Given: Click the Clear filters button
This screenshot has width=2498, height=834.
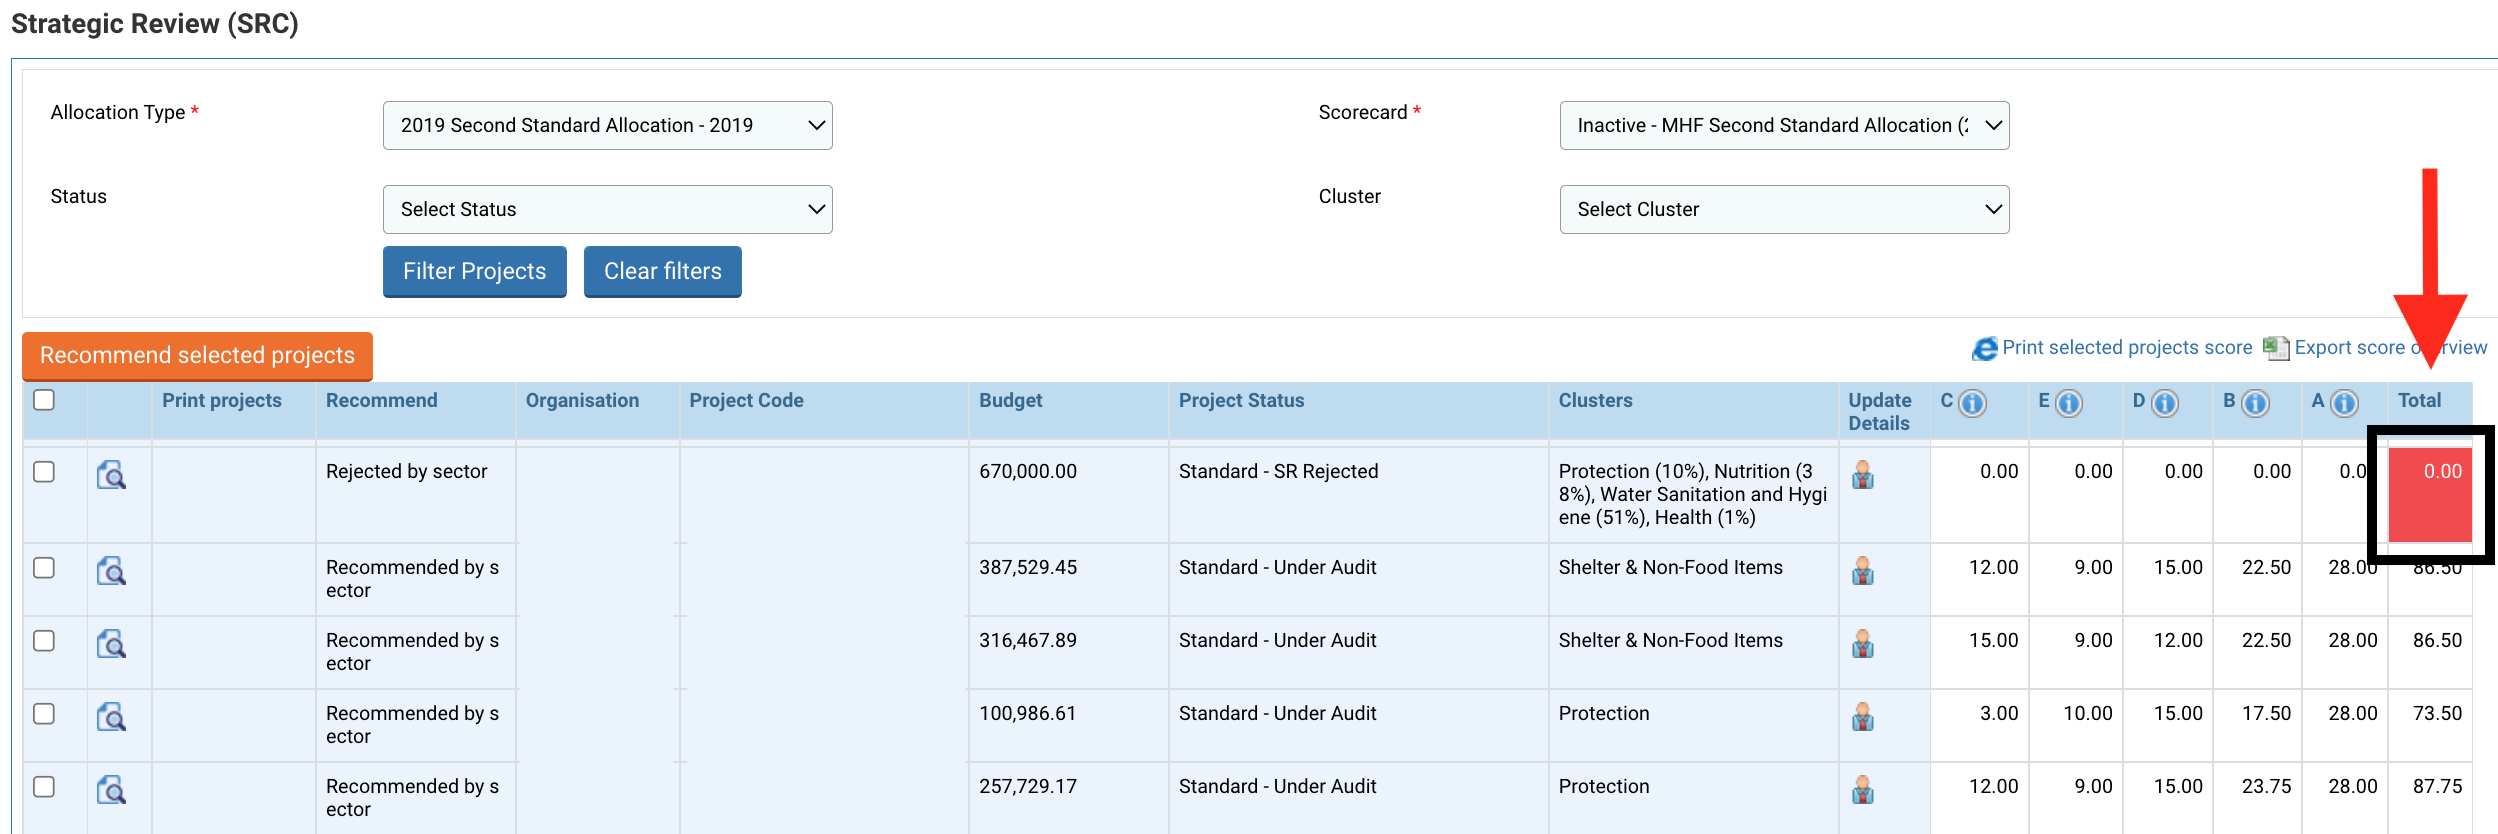Looking at the screenshot, I should 663,271.
